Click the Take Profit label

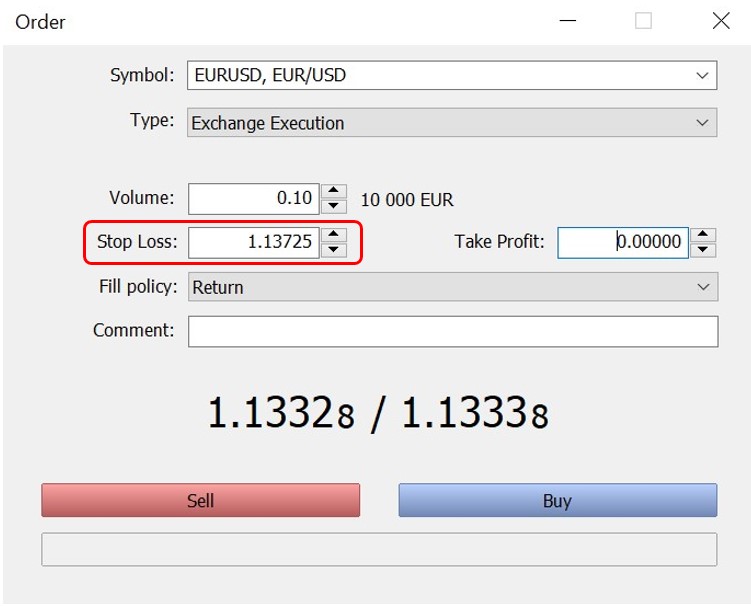499,242
